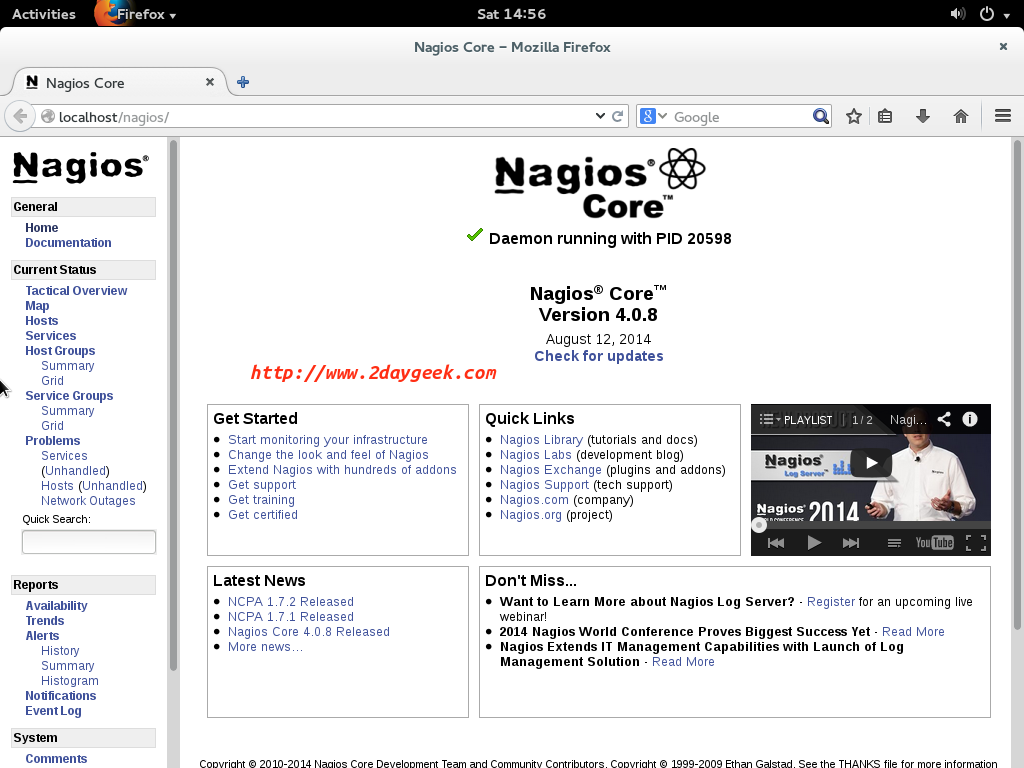The image size is (1024, 768).
Task: Open the video playlist queue icon
Action: click(894, 543)
